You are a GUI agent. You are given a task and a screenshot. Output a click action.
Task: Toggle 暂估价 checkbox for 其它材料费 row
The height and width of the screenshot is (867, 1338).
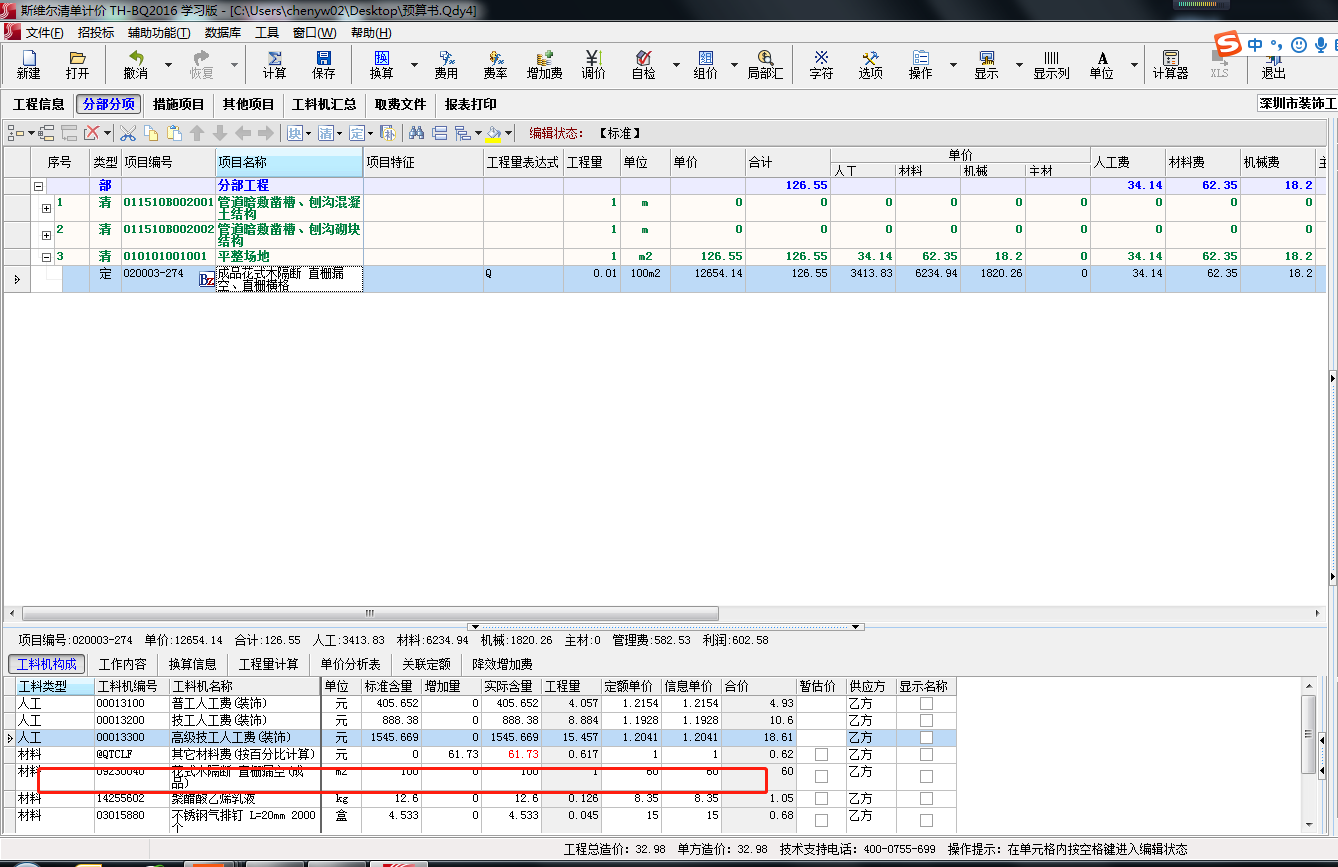821,754
